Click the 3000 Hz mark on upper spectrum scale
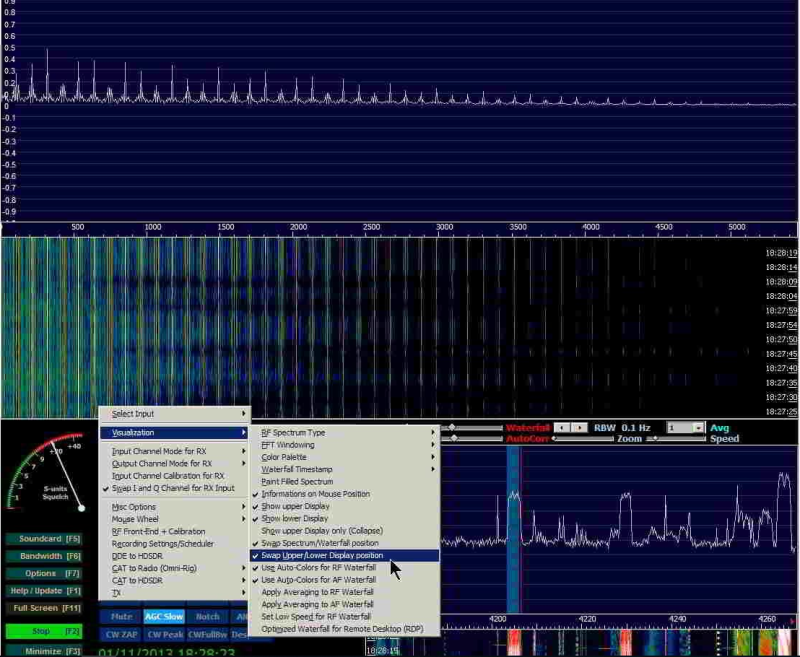This screenshot has width=800, height=657. [445, 228]
